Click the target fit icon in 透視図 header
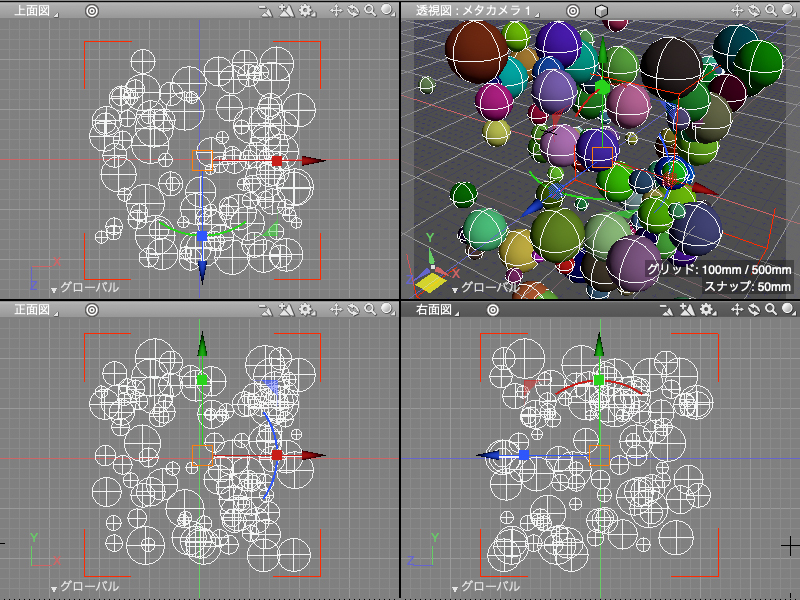800x600 pixels. click(573, 11)
